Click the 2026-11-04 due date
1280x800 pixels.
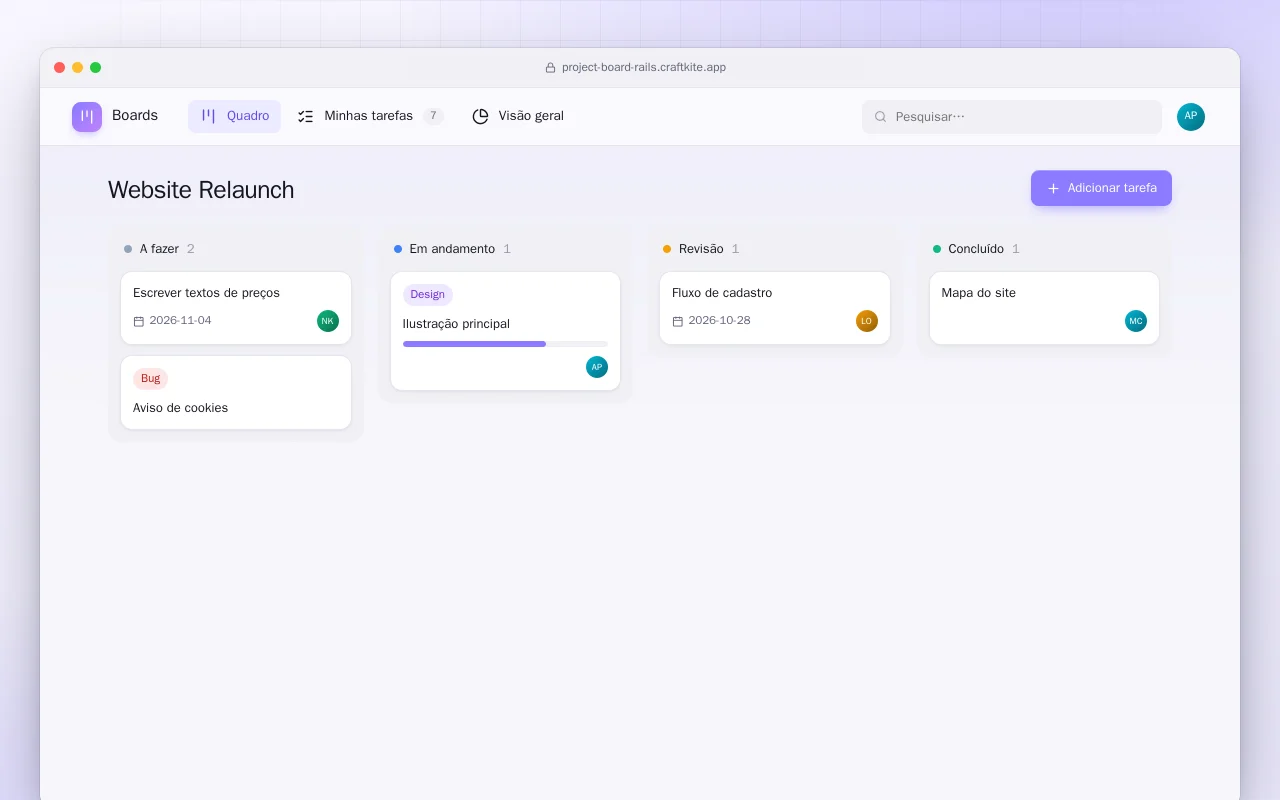click(x=180, y=321)
